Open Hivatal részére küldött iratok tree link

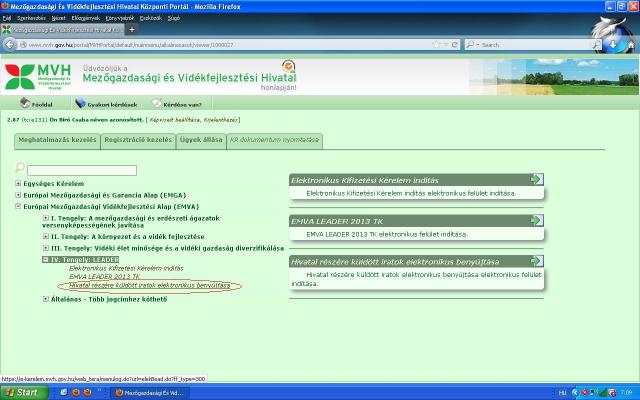(149, 285)
